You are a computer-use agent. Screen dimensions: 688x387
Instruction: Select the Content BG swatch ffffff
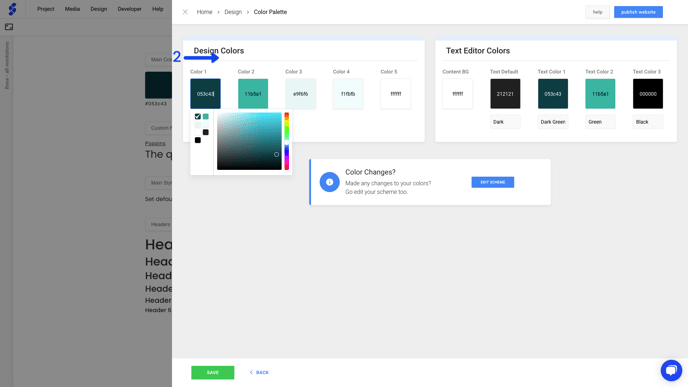[458, 93]
